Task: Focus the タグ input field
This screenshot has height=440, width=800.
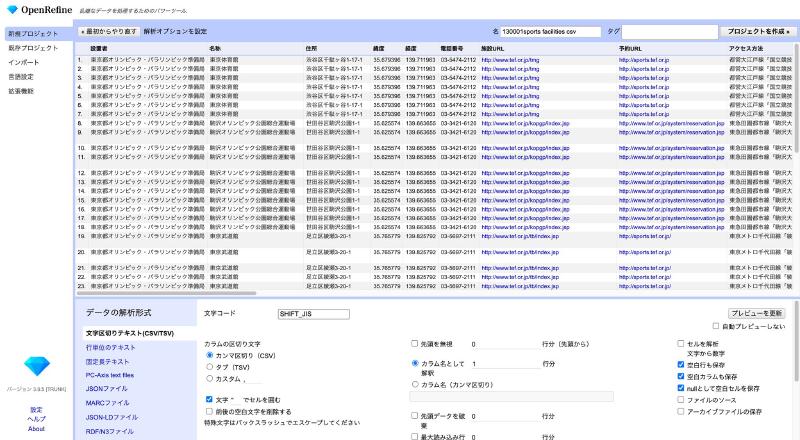Action: (669, 32)
